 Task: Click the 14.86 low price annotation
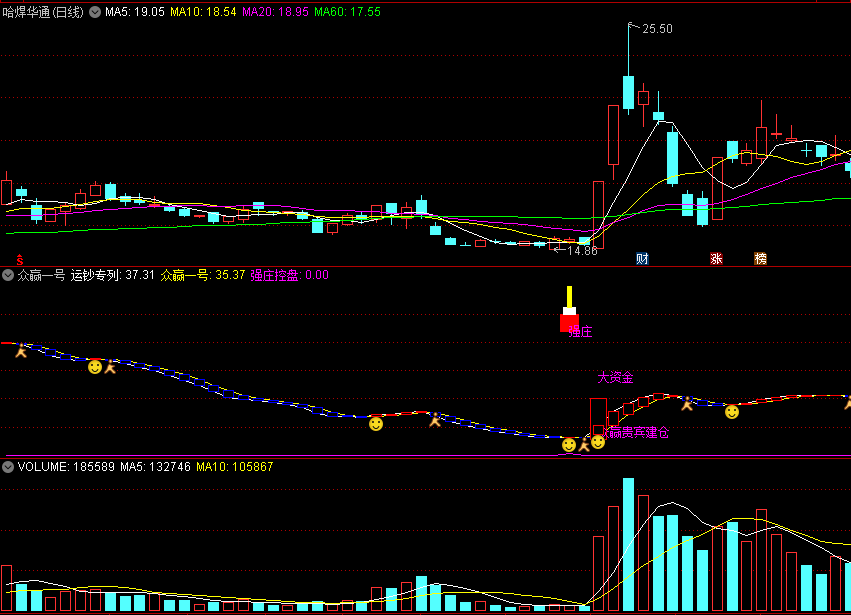tap(582, 251)
